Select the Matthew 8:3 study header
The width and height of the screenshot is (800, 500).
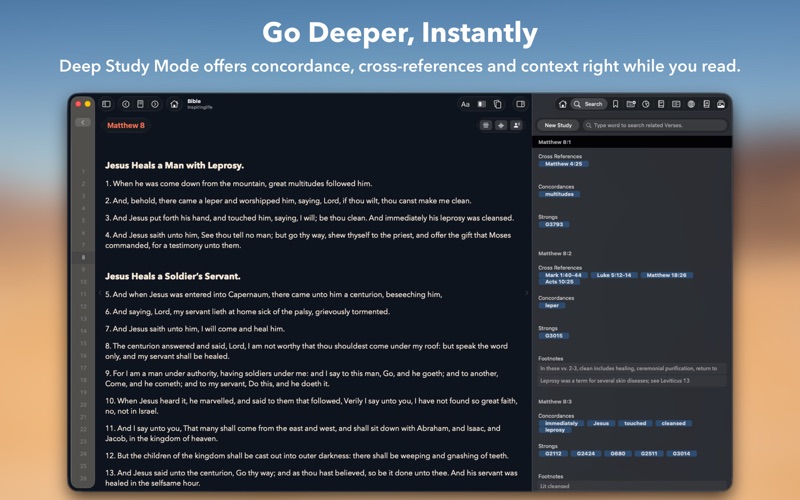click(x=555, y=402)
